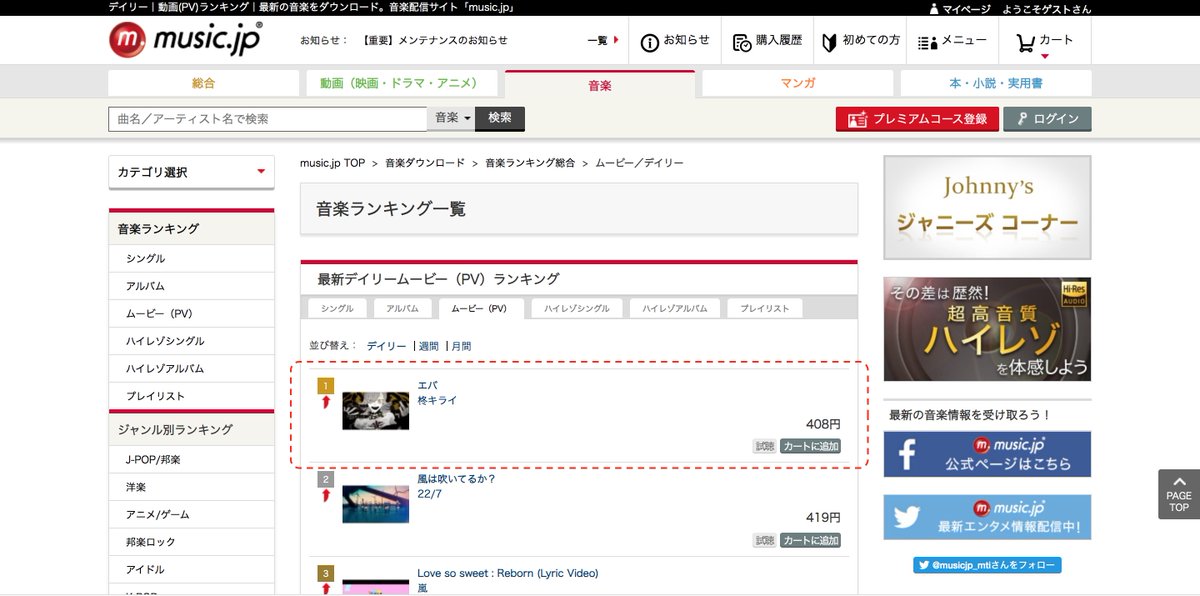Screen dimensions: 1200x596
Task: Switch to ハイレゾアルバム ranking tab
Action: point(675,309)
